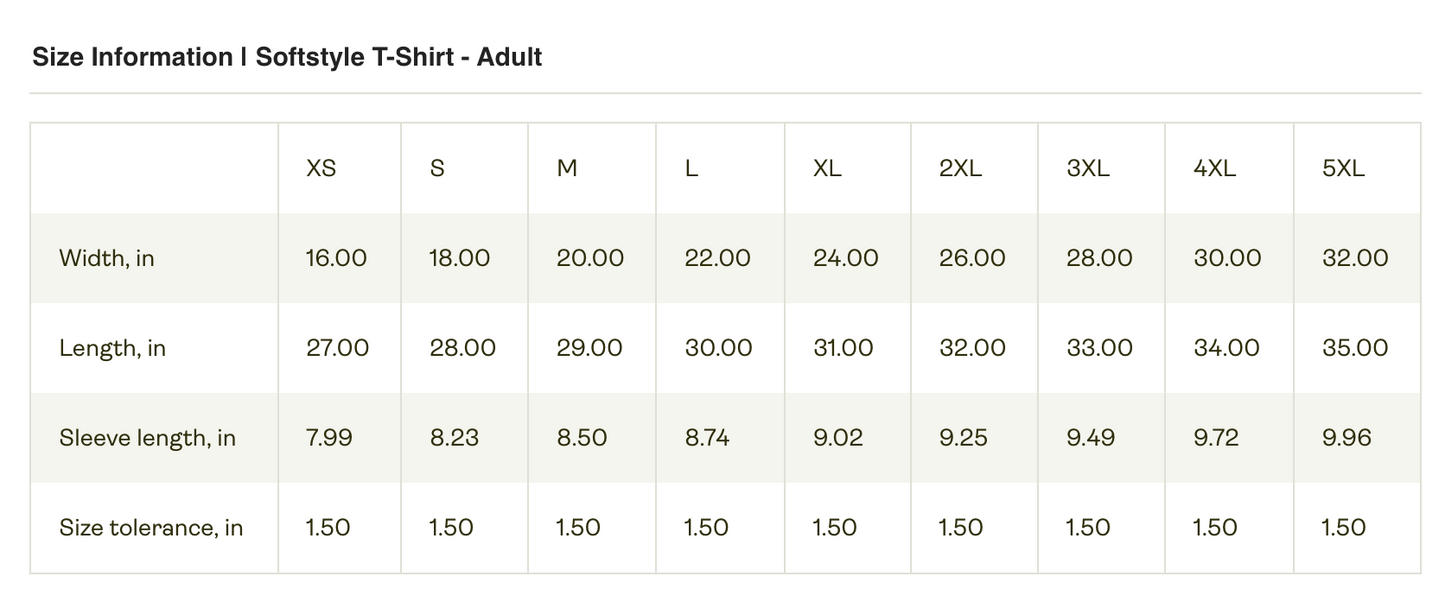The image size is (1445, 589).
Task: Click the 2XL size column header
Action: (x=961, y=168)
